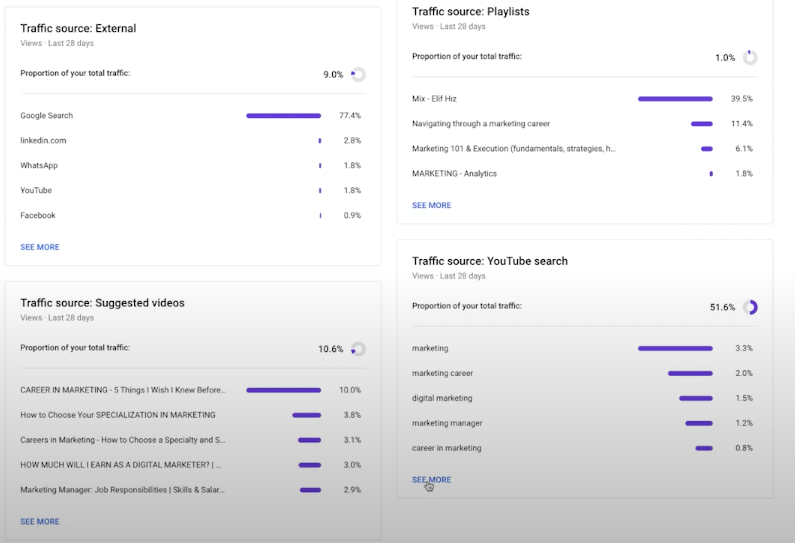Click the Traffic source: YouTube search heading
795x543 pixels.
point(490,261)
